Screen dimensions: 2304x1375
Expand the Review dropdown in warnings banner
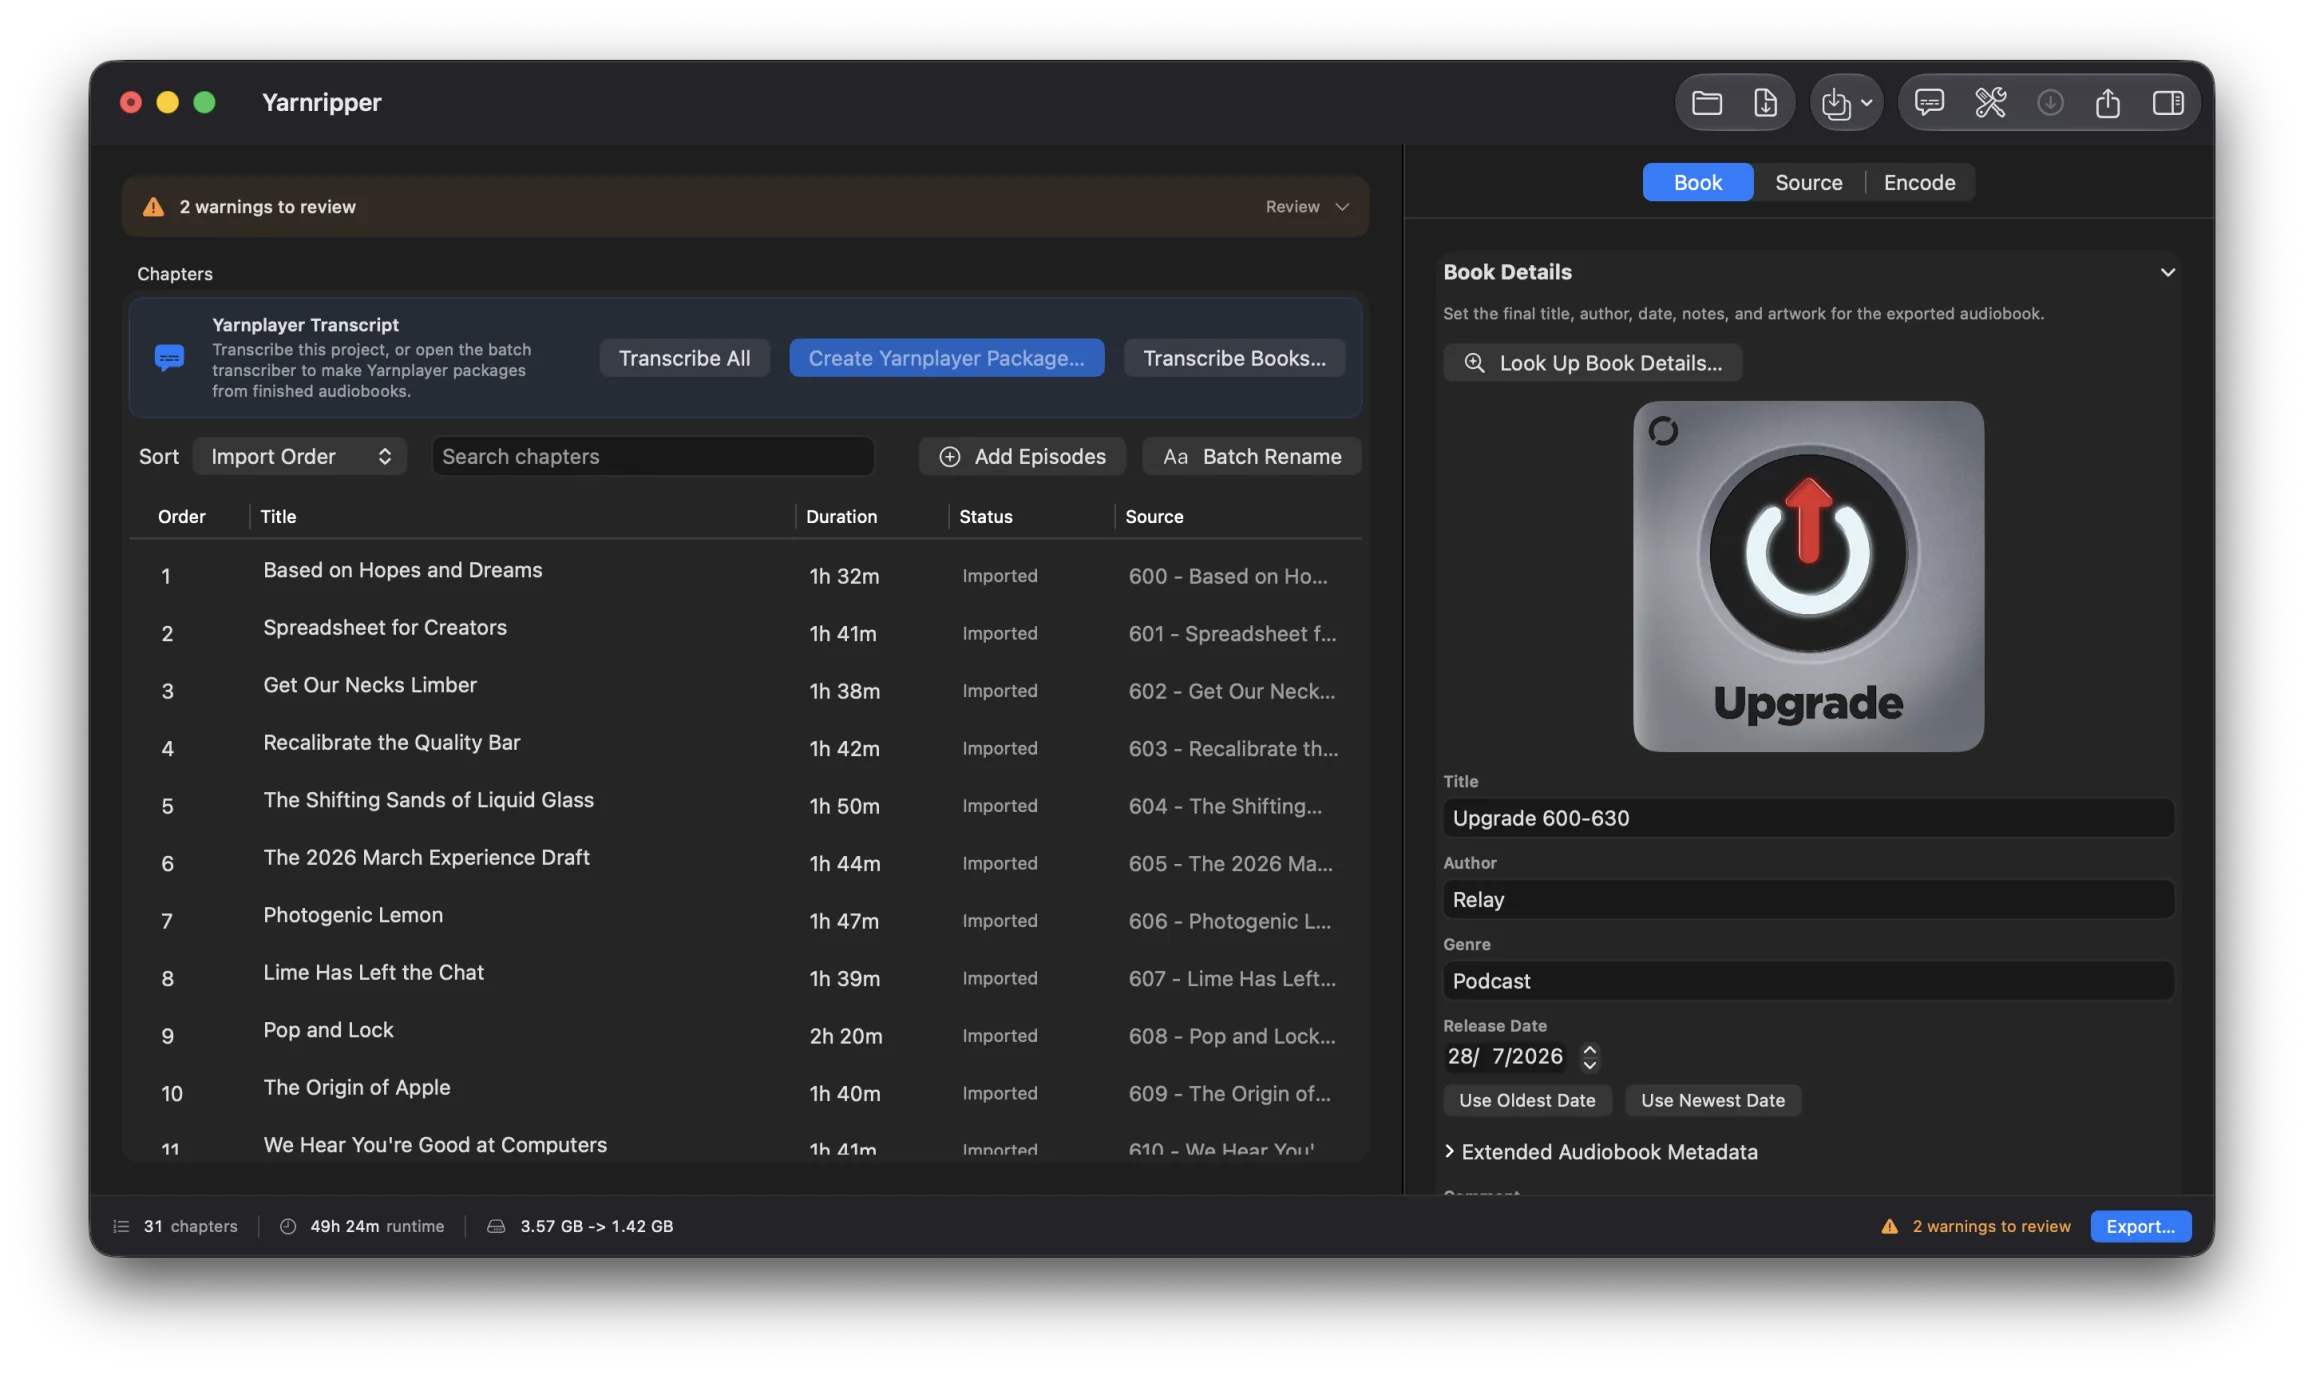(x=1307, y=207)
